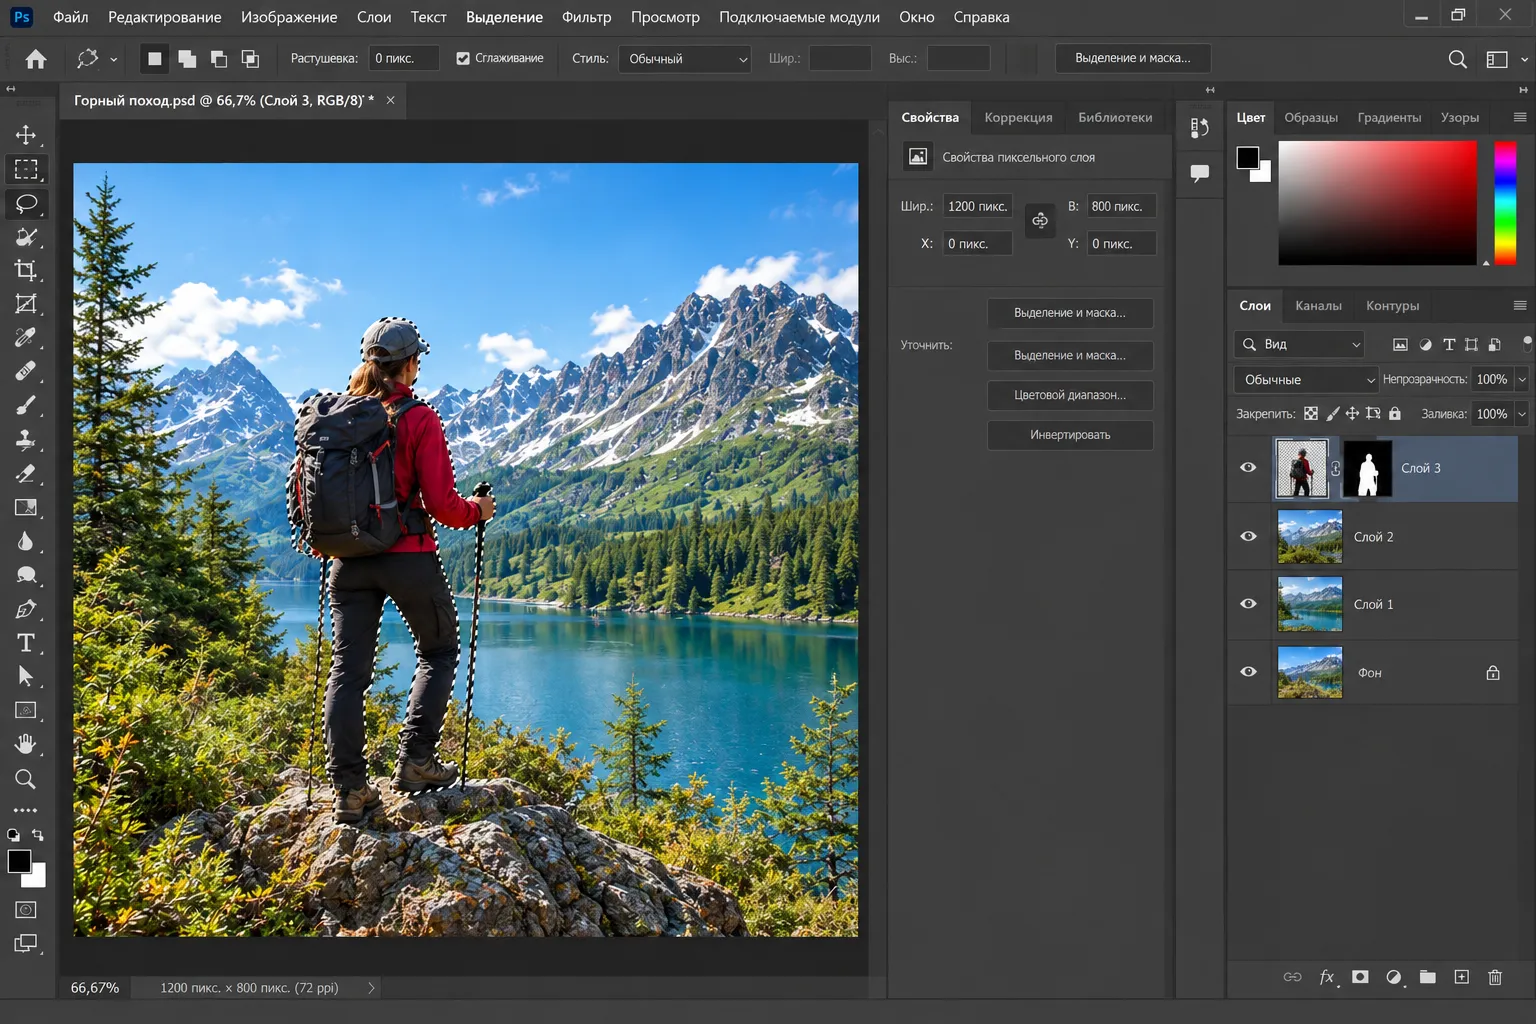The image size is (1536, 1024).
Task: Create a new group folder icon
Action: click(x=1427, y=977)
